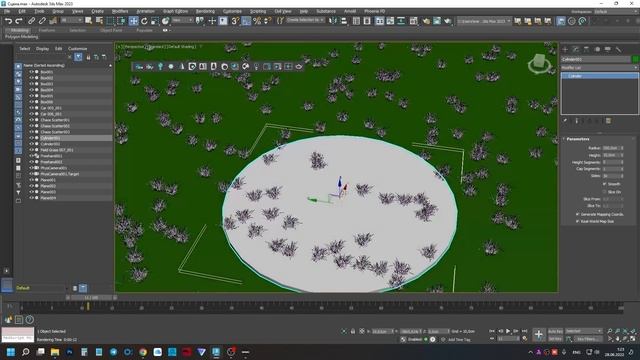The width and height of the screenshot is (640, 360).
Task: Open Select by Name dialog icon
Action: point(99,21)
